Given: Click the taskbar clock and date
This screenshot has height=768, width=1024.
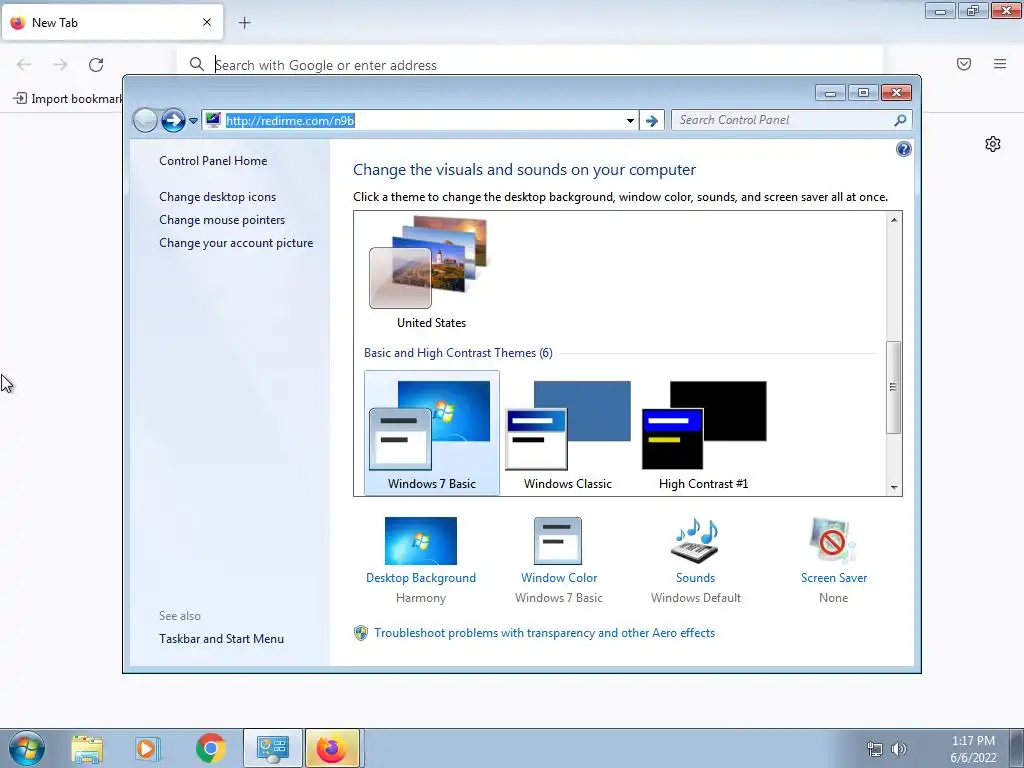Looking at the screenshot, I should 973,749.
